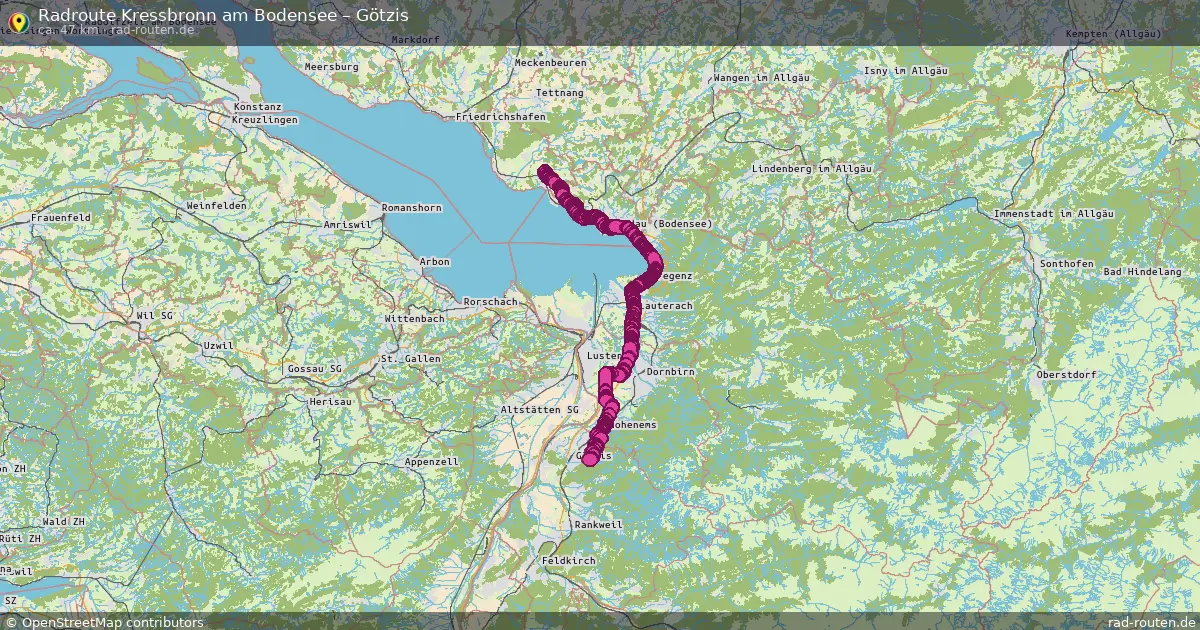Click the route start marker near Kressbronn
The image size is (1200, 630).
coord(545,172)
